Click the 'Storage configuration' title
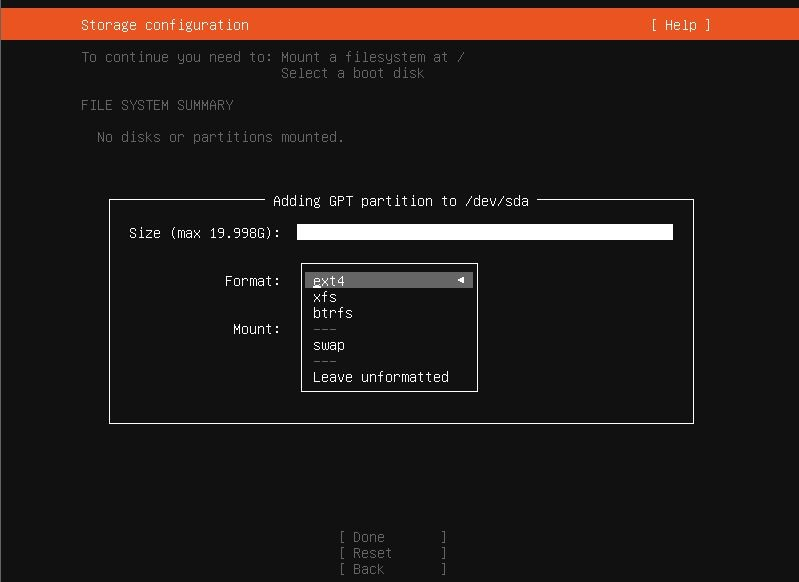The image size is (799, 582). click(165, 25)
